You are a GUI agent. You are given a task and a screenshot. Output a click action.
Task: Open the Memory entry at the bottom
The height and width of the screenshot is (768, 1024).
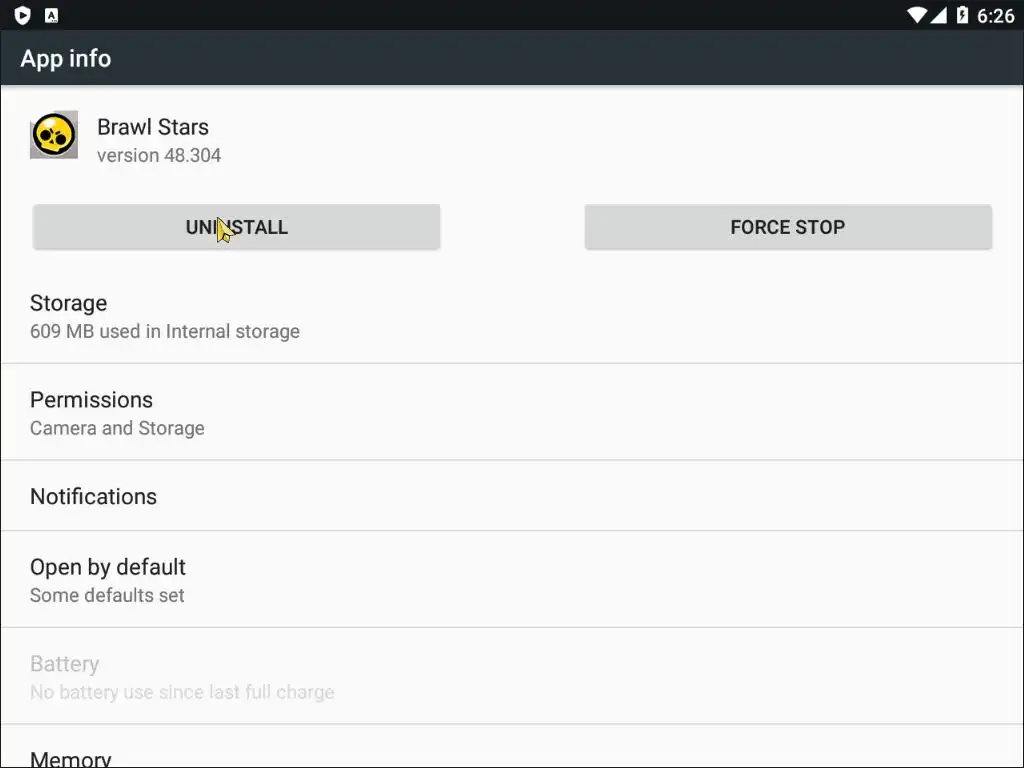pyautogui.click(x=70, y=758)
